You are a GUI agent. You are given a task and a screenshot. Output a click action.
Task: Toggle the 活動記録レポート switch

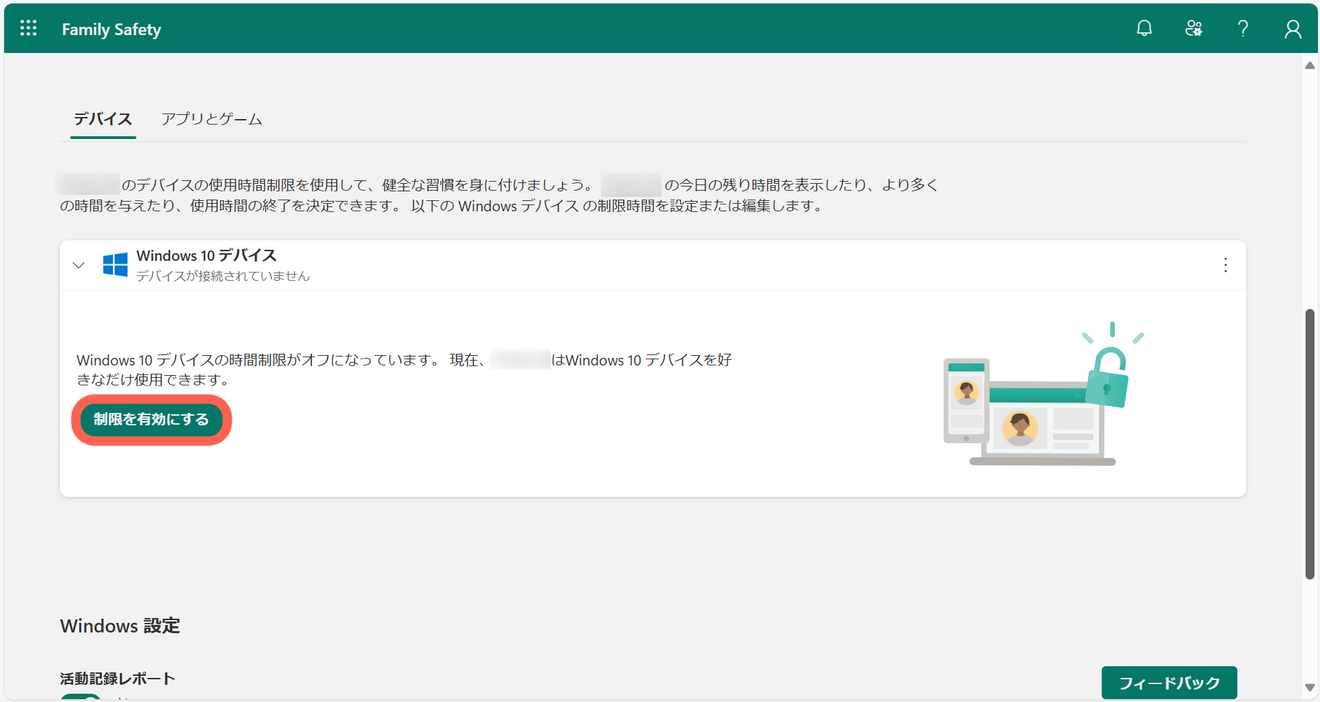tap(82, 697)
